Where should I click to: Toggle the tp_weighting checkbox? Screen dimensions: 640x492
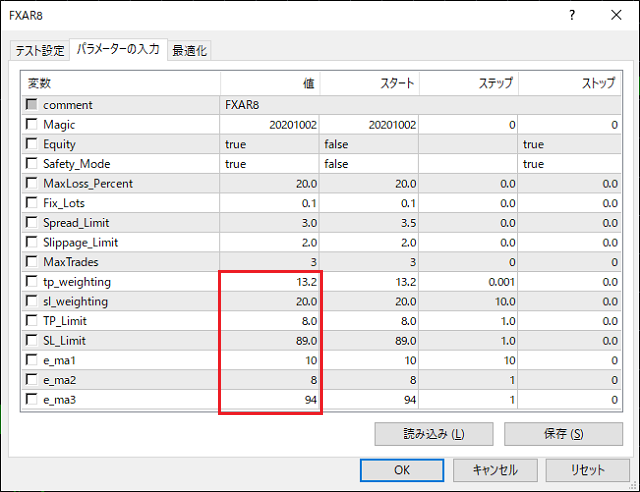pos(31,281)
